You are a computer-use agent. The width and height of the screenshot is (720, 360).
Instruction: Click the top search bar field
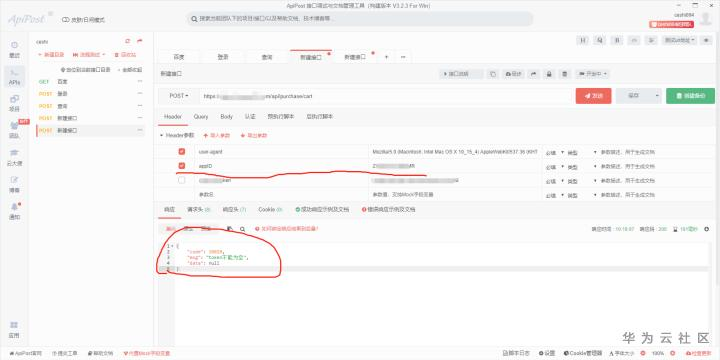tap(360, 19)
